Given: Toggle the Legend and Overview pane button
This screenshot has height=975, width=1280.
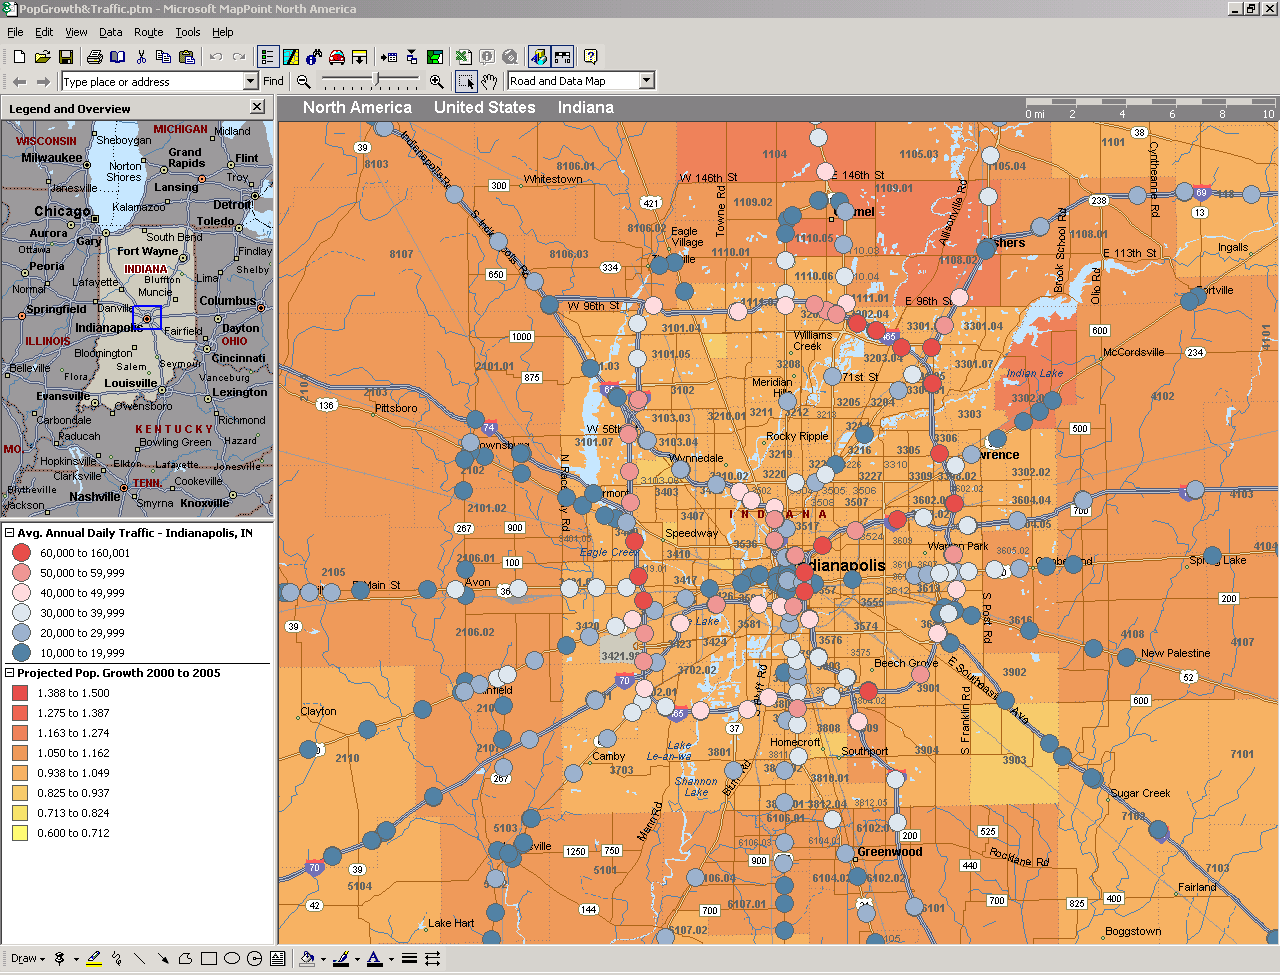Looking at the screenshot, I should [267, 57].
